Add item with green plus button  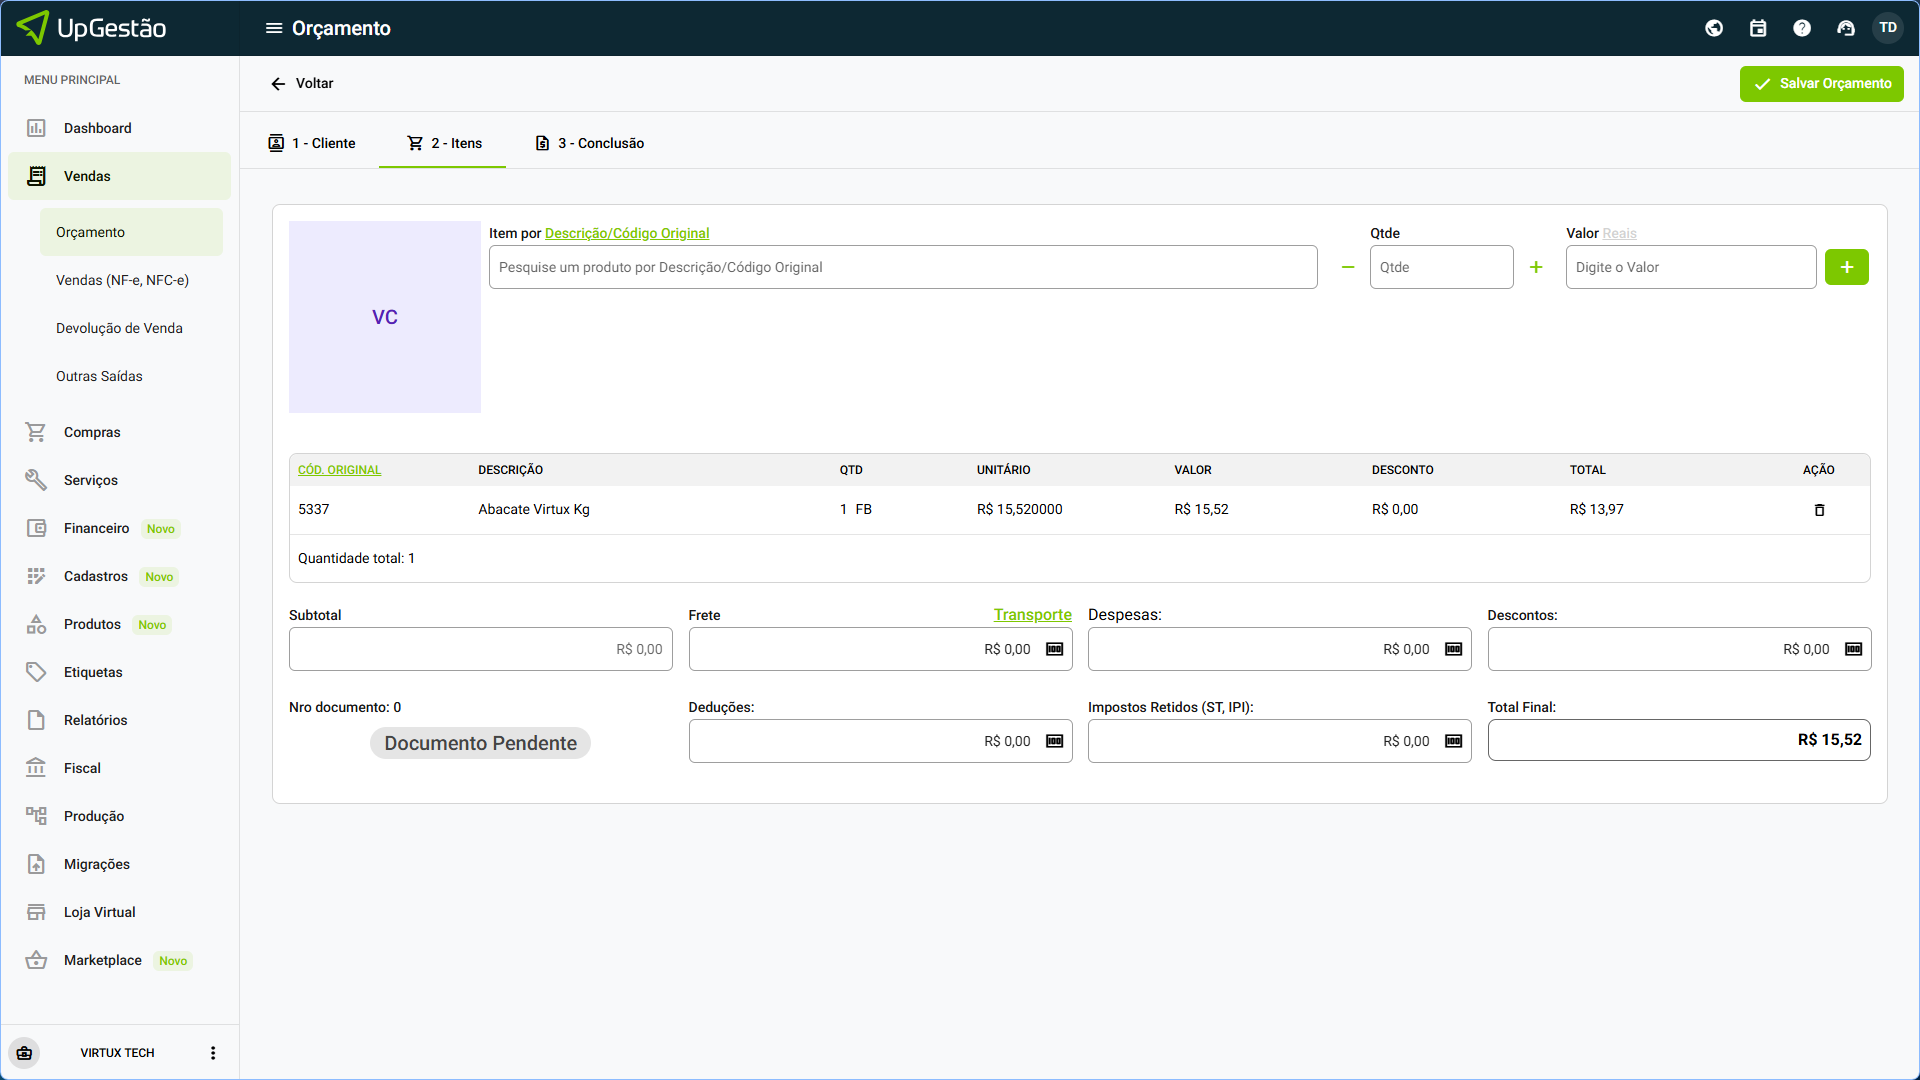point(1846,267)
